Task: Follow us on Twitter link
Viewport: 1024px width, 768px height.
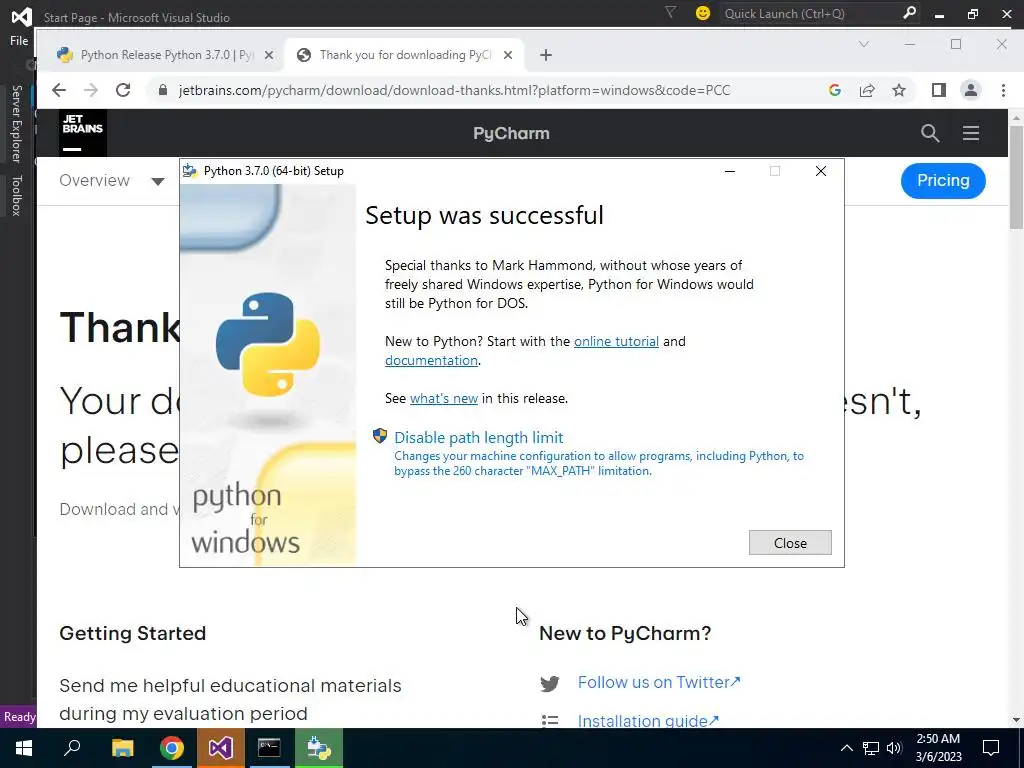Action: click(659, 682)
